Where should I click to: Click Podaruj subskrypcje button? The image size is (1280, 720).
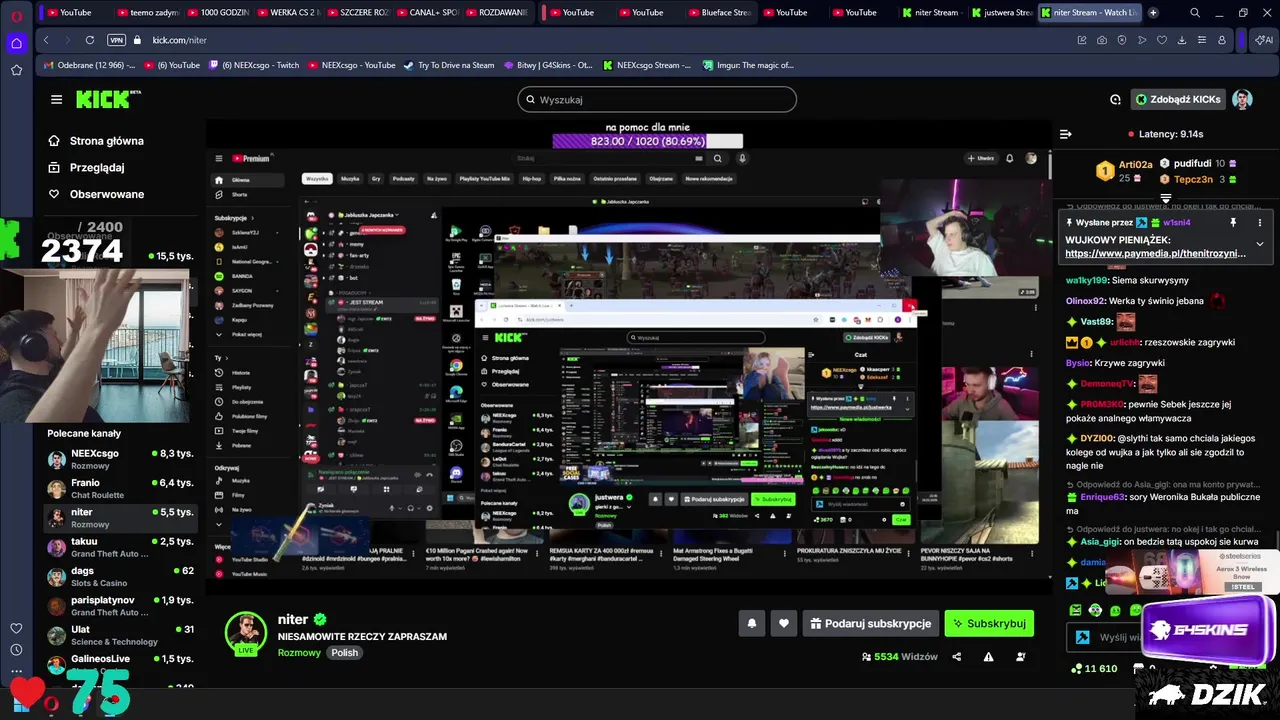click(x=870, y=623)
